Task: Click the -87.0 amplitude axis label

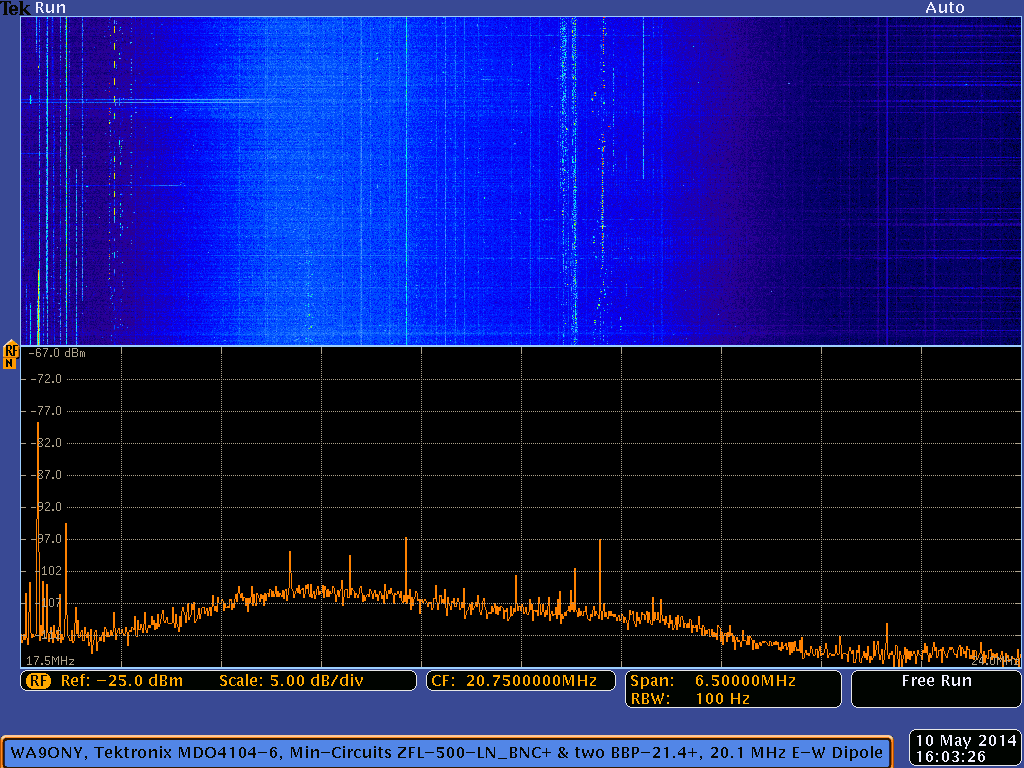Action: 45,475
